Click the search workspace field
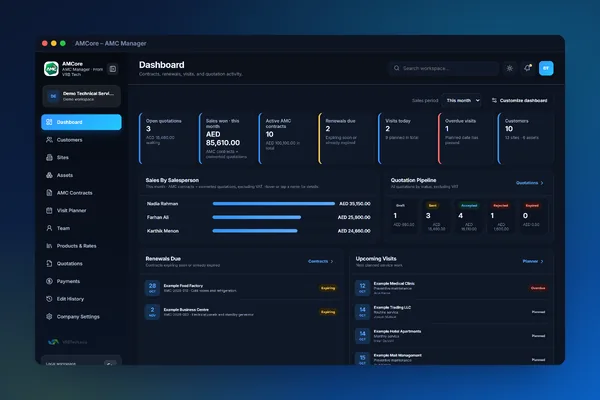 tap(445, 68)
